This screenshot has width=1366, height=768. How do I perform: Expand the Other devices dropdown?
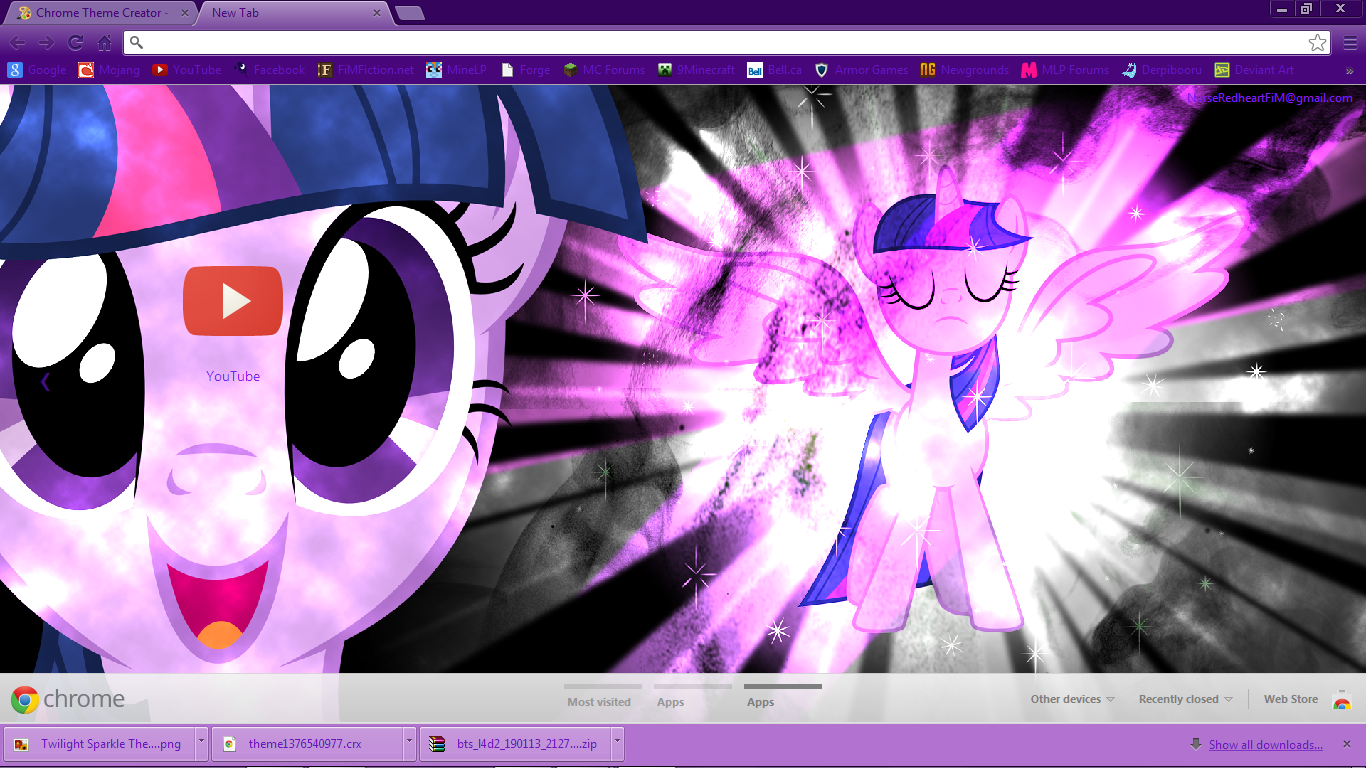point(1072,699)
